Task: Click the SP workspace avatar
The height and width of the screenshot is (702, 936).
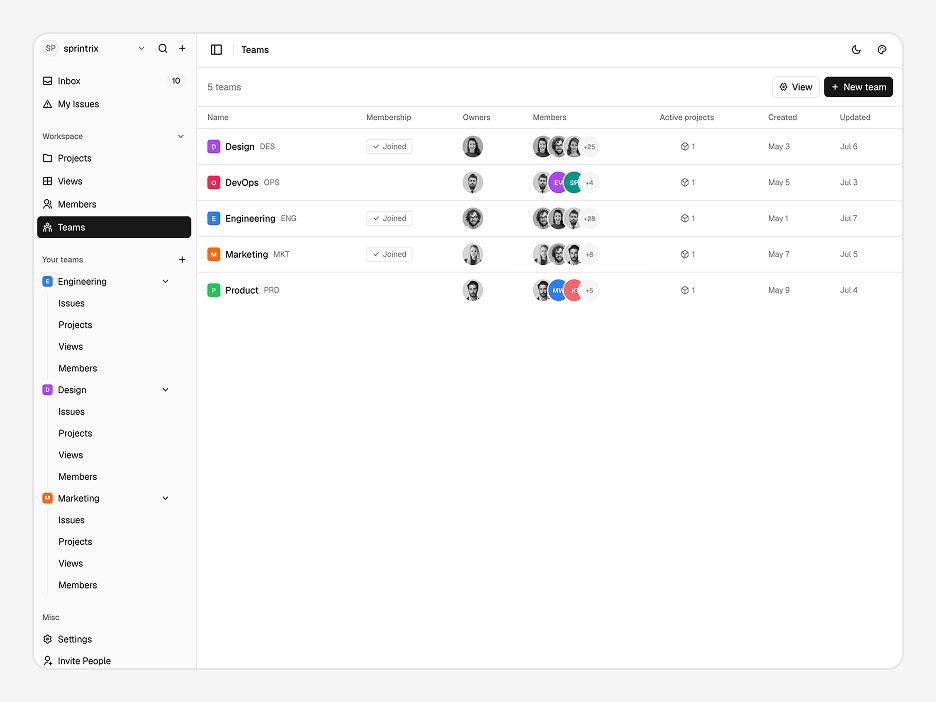Action: coord(51,48)
